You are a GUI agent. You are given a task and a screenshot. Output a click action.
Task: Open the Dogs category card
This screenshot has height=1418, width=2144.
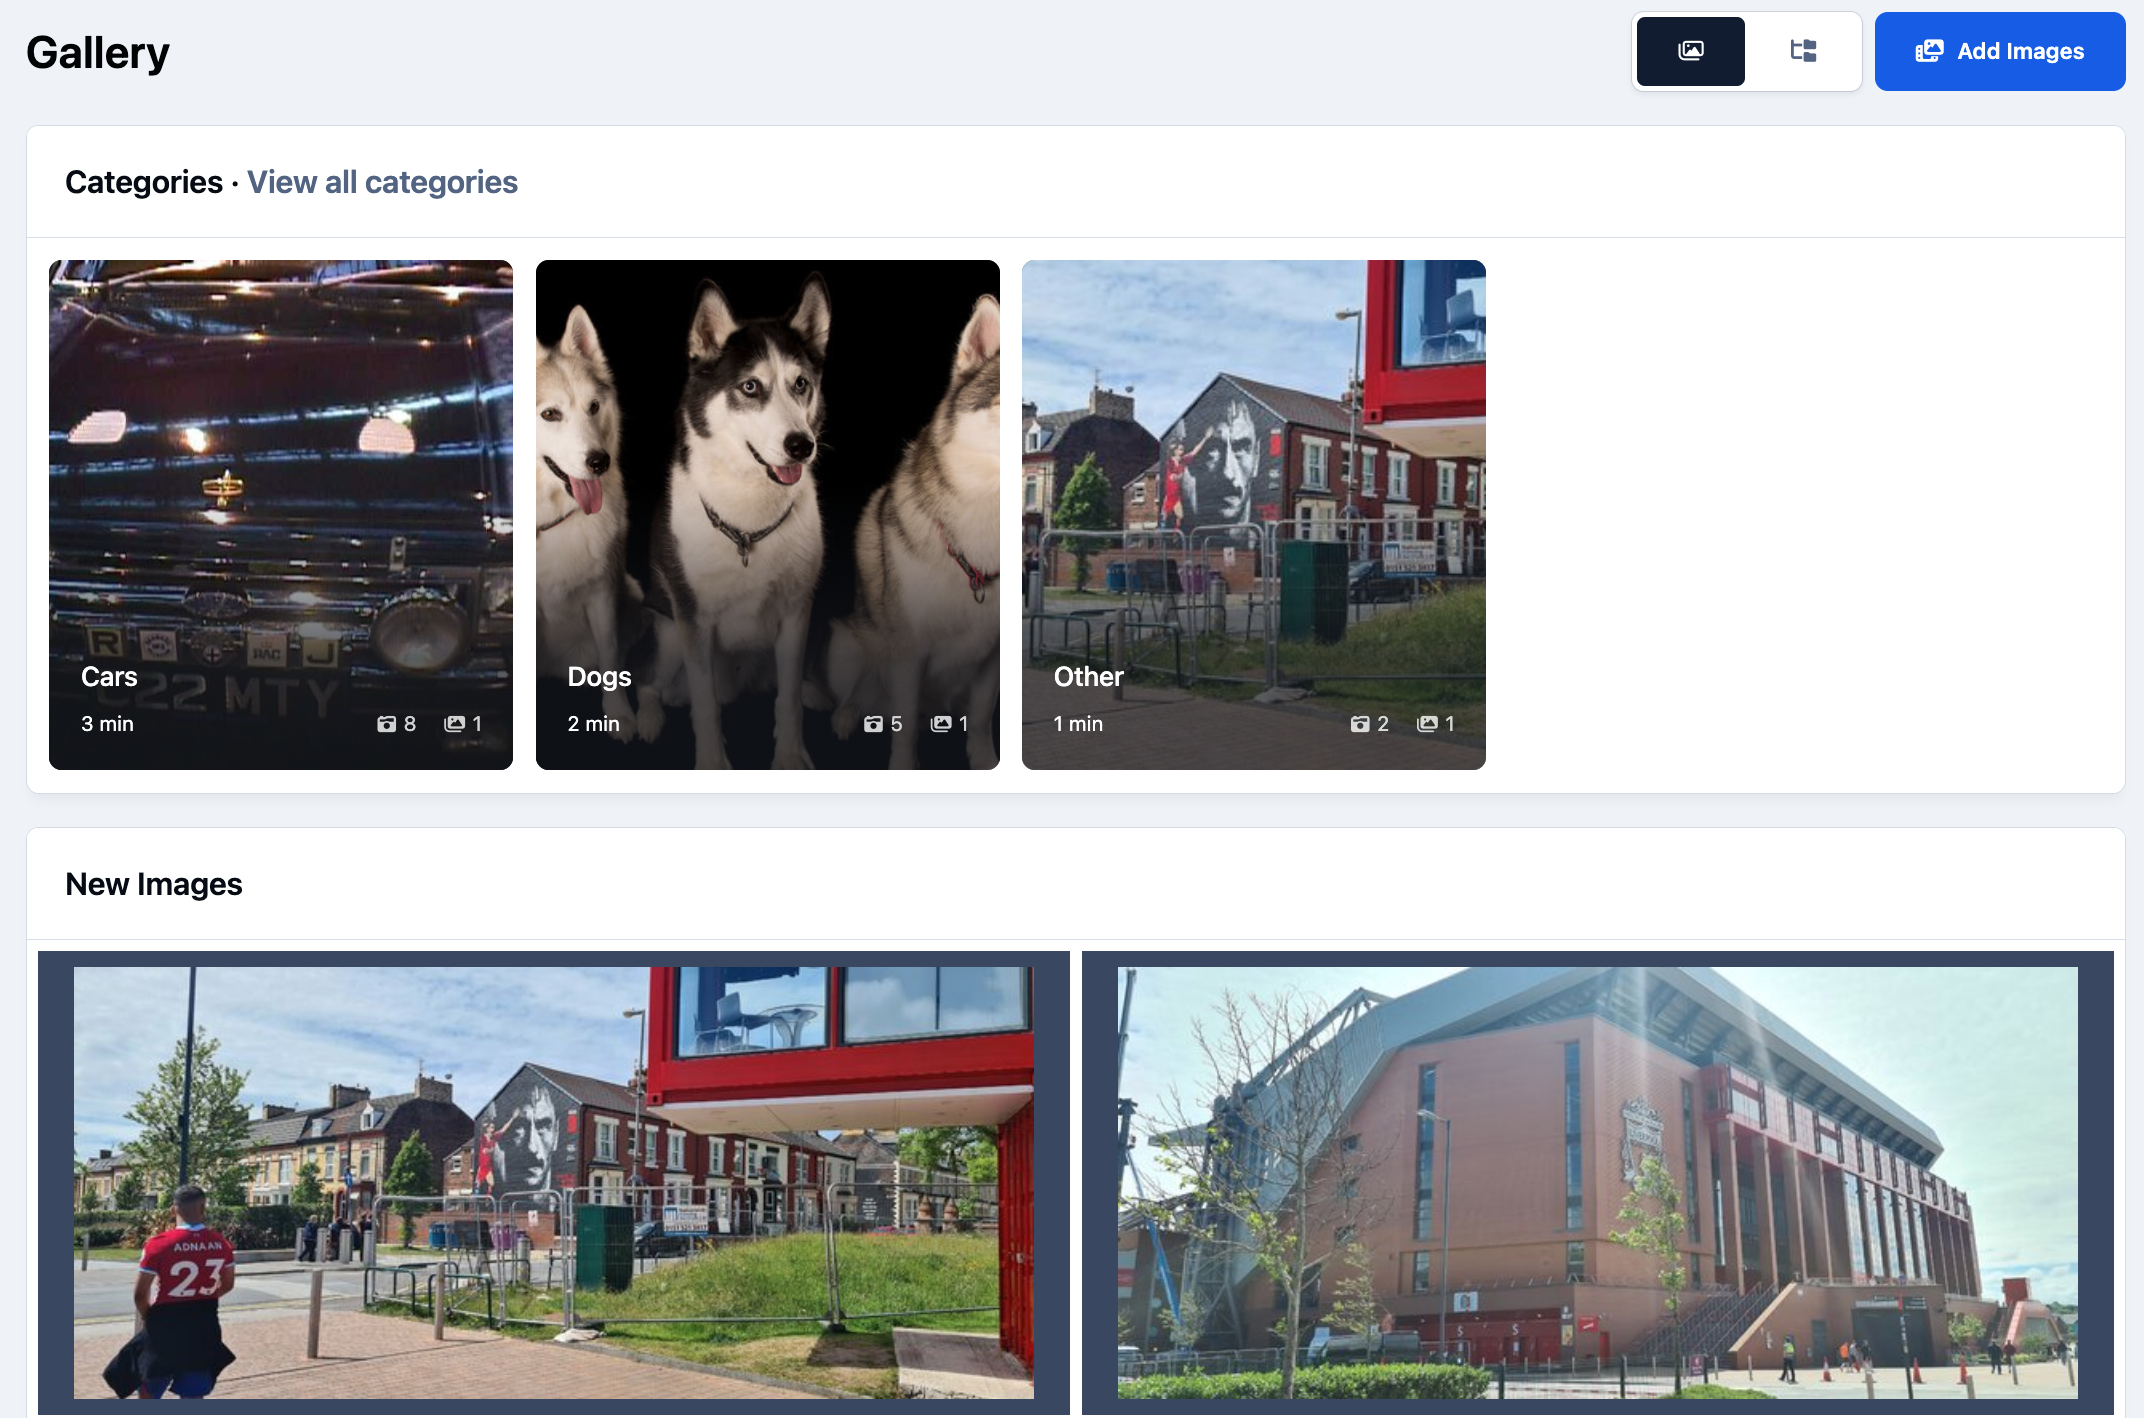tap(768, 515)
